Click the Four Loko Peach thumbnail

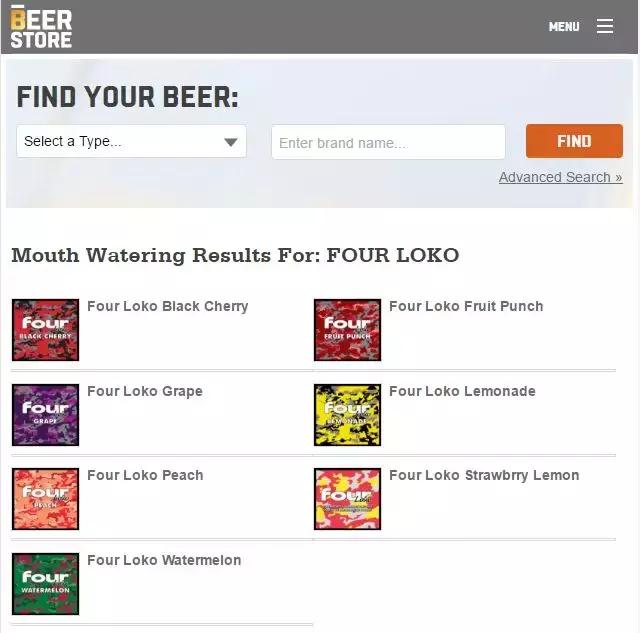point(45,498)
